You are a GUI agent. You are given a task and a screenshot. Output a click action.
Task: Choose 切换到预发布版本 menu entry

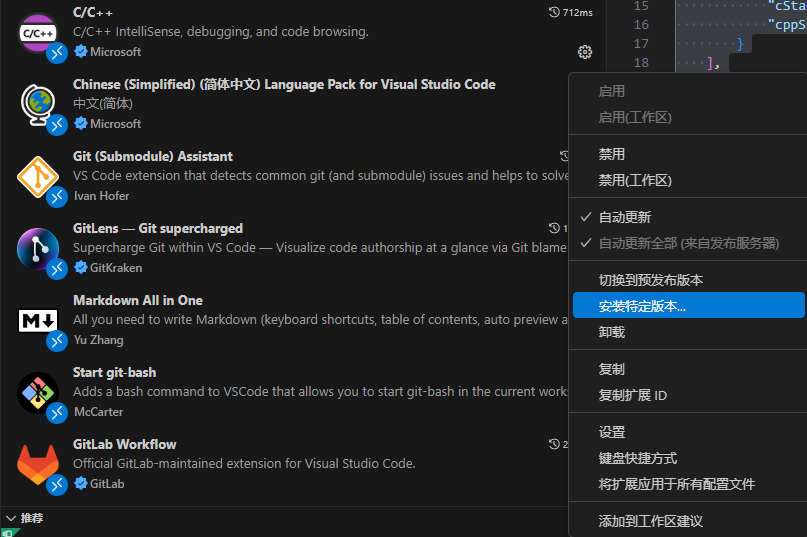688,280
